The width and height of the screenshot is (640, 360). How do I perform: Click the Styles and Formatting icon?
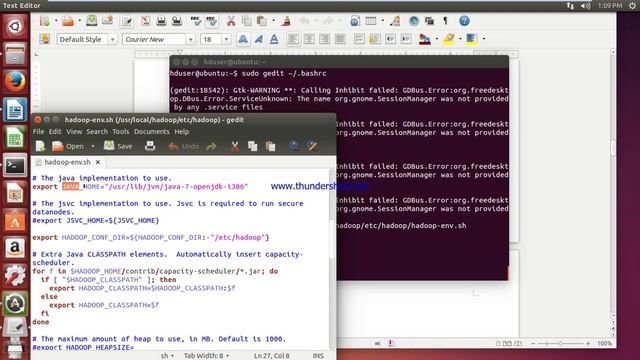coord(44,39)
